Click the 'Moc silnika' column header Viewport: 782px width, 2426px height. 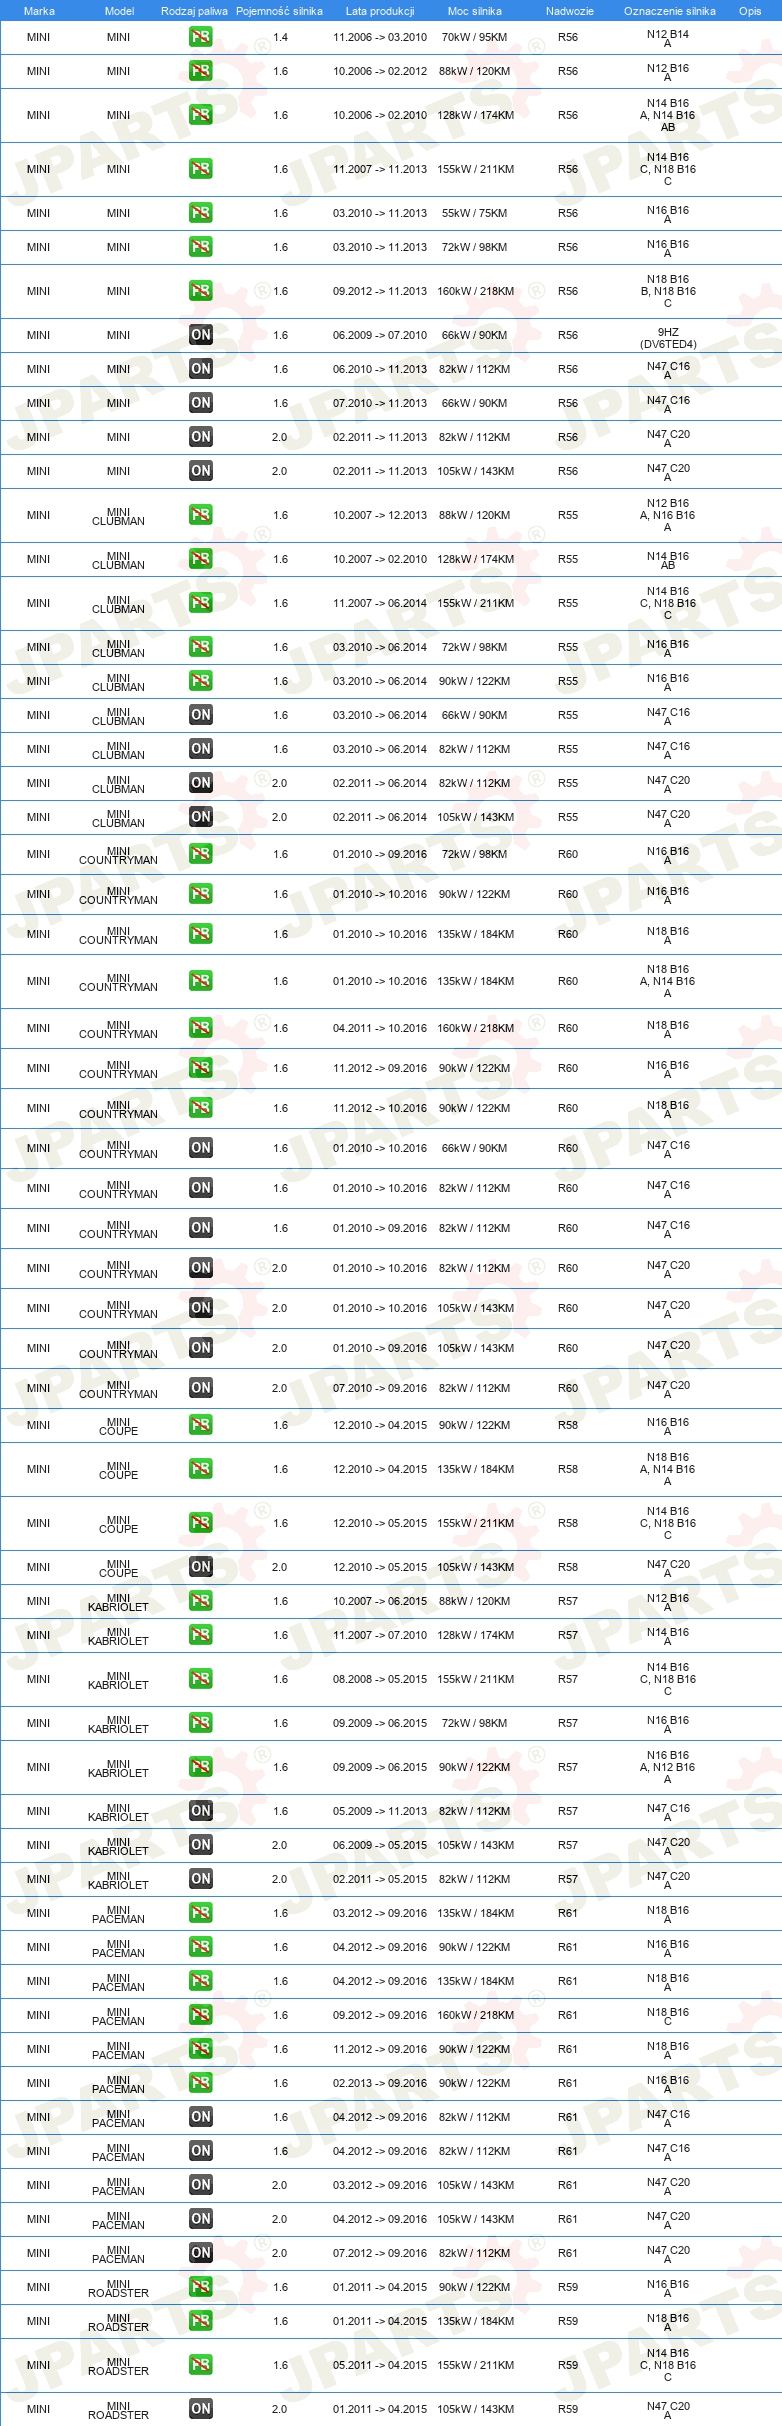pos(475,11)
